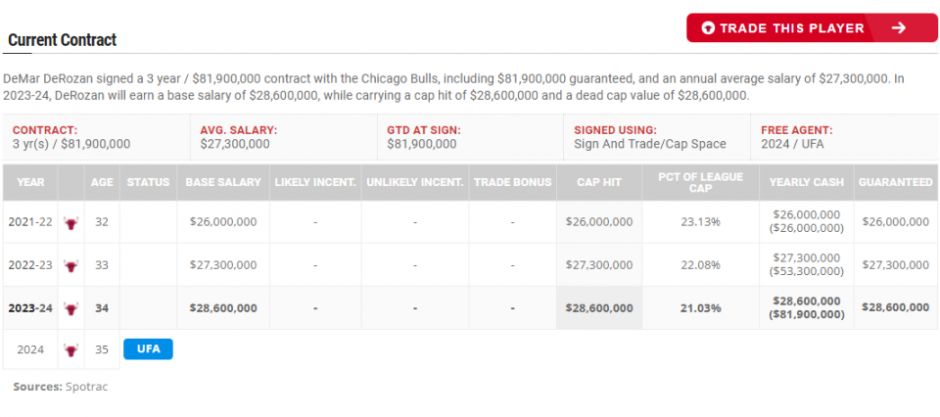Click the $28,600,000 highlighted cap hit cell
940x417 pixels.
point(599,308)
